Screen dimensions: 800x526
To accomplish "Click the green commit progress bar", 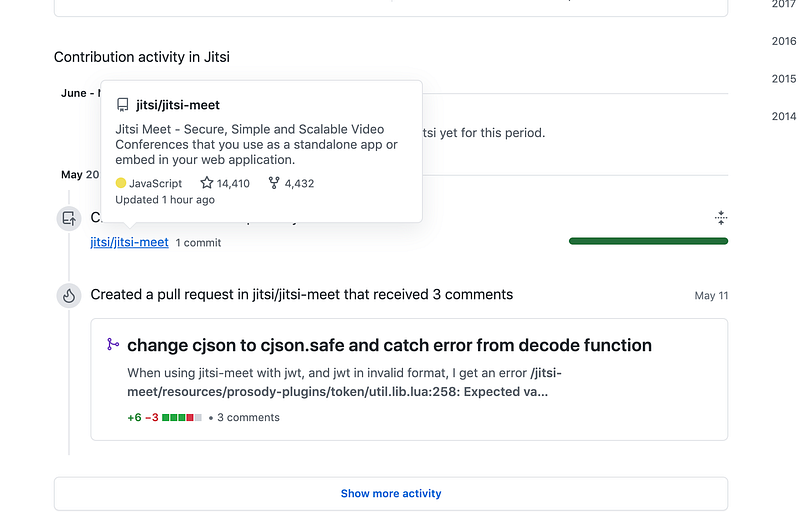I will coord(648,241).
